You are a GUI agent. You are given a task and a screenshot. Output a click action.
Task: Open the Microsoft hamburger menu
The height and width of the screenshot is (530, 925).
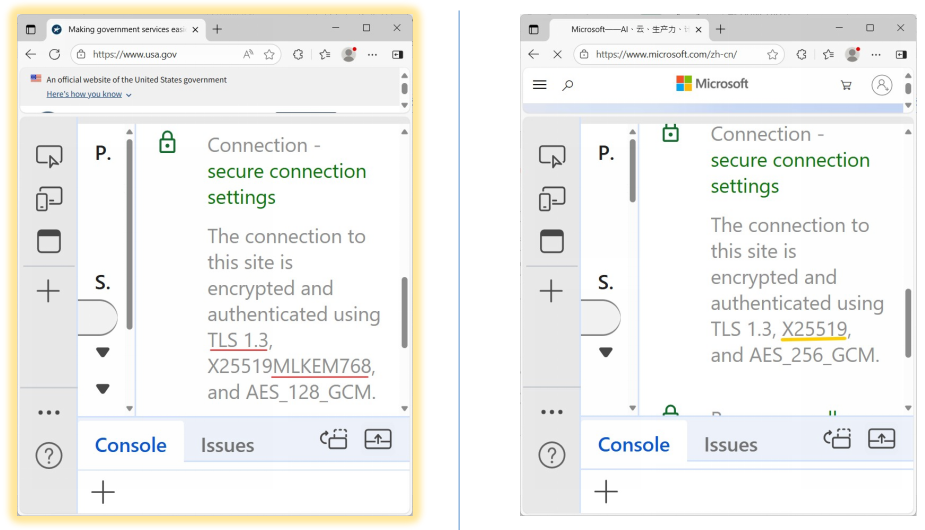click(540, 85)
